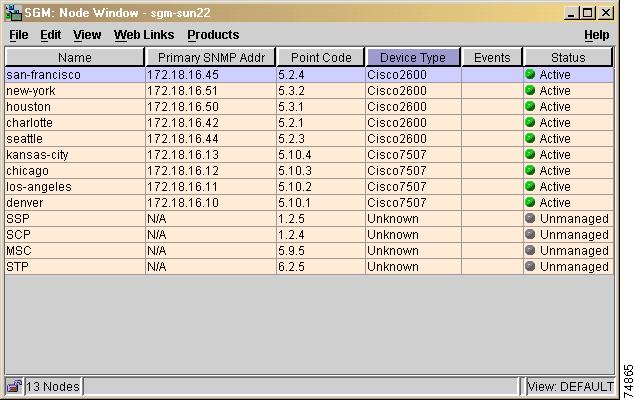Screen dimensions: 635x400
Task: Select the STP node name
Action: coord(17,267)
